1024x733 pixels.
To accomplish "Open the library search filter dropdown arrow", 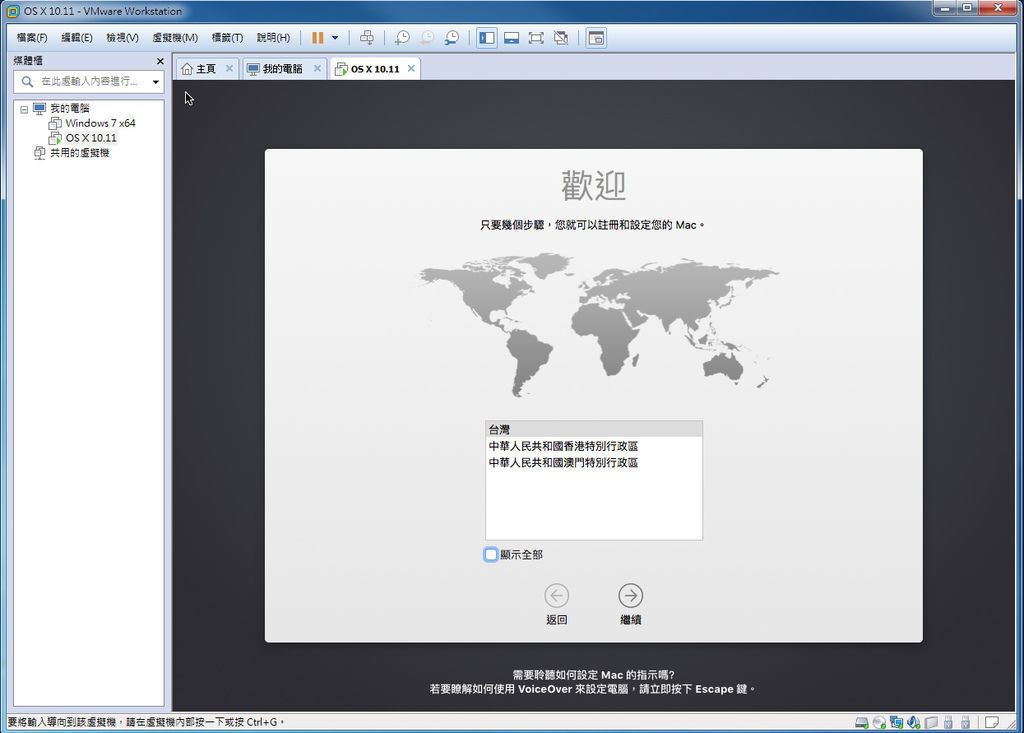I will coord(156,82).
